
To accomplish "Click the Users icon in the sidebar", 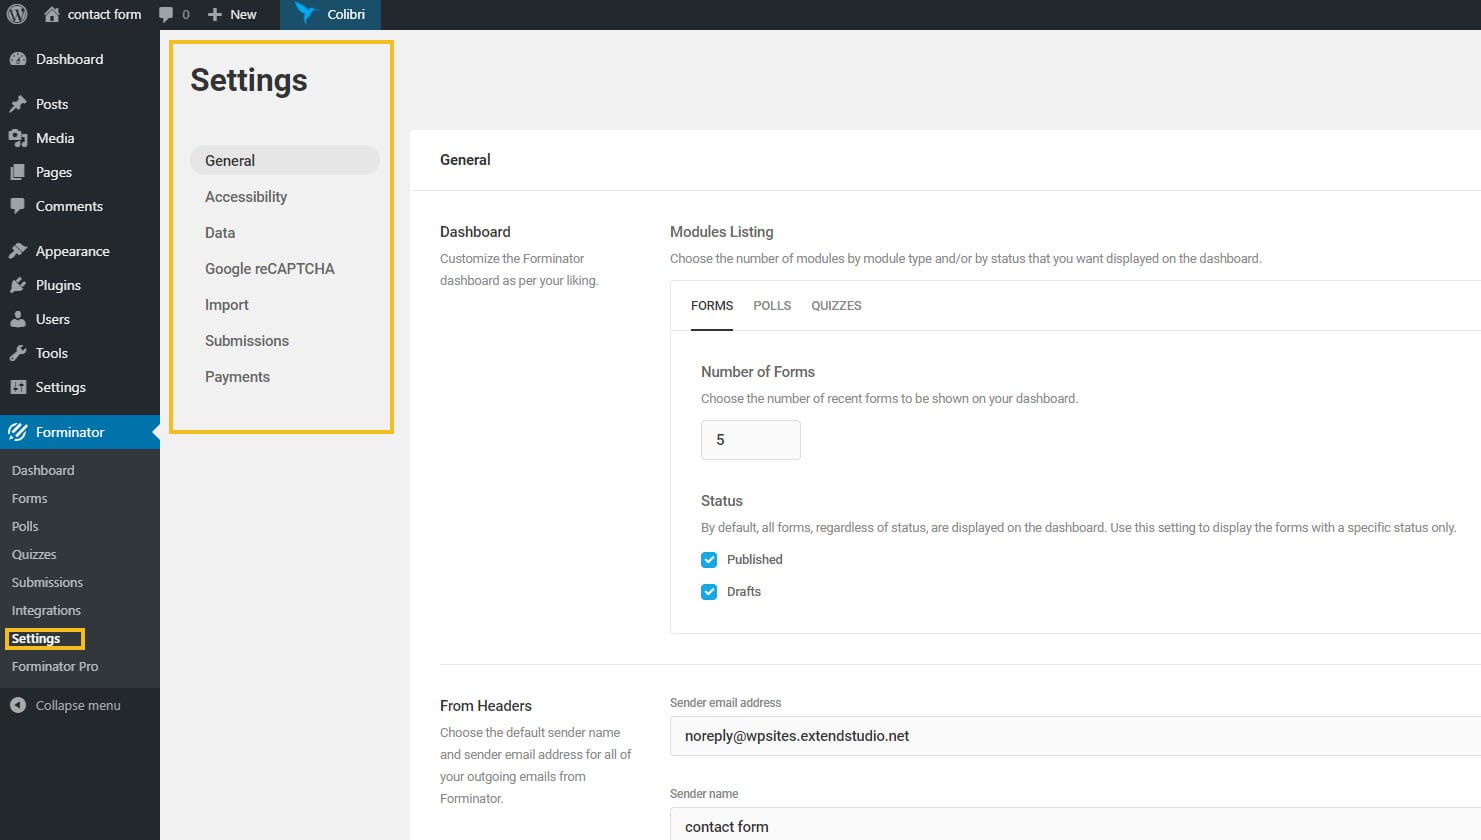I will coord(16,318).
